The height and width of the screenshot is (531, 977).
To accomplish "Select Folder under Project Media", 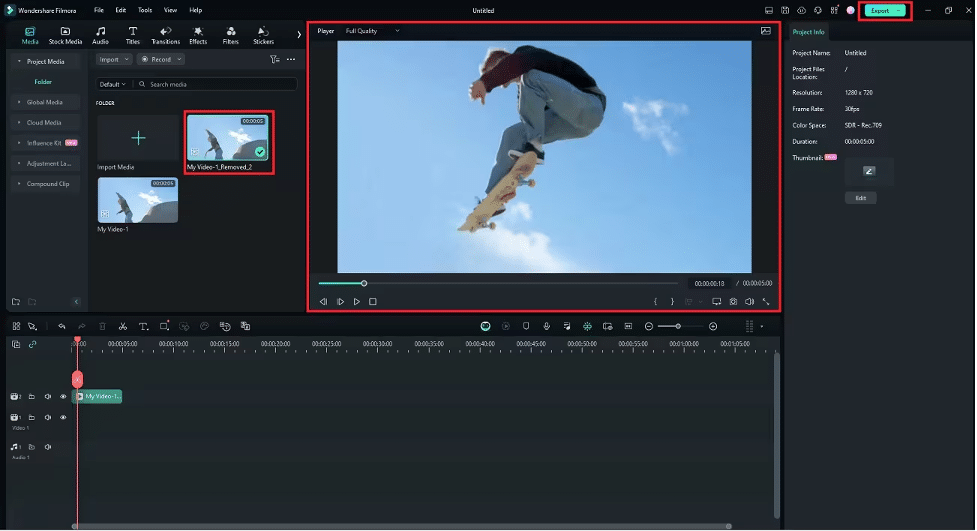I will 43,82.
